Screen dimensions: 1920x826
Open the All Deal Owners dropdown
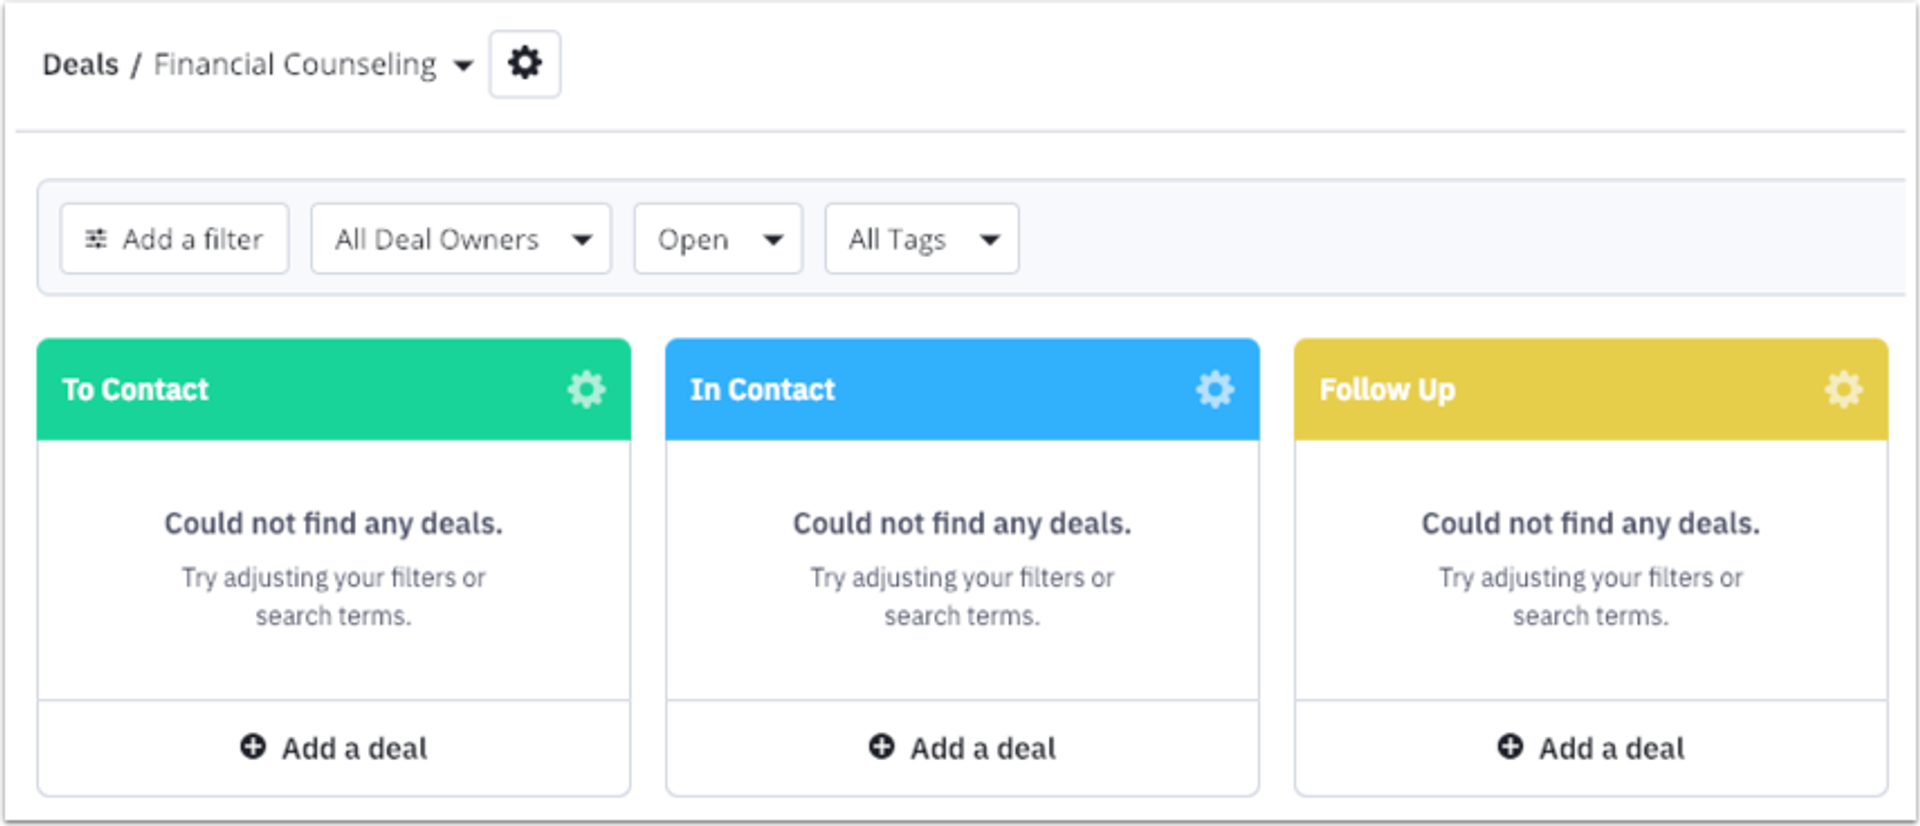coord(460,238)
